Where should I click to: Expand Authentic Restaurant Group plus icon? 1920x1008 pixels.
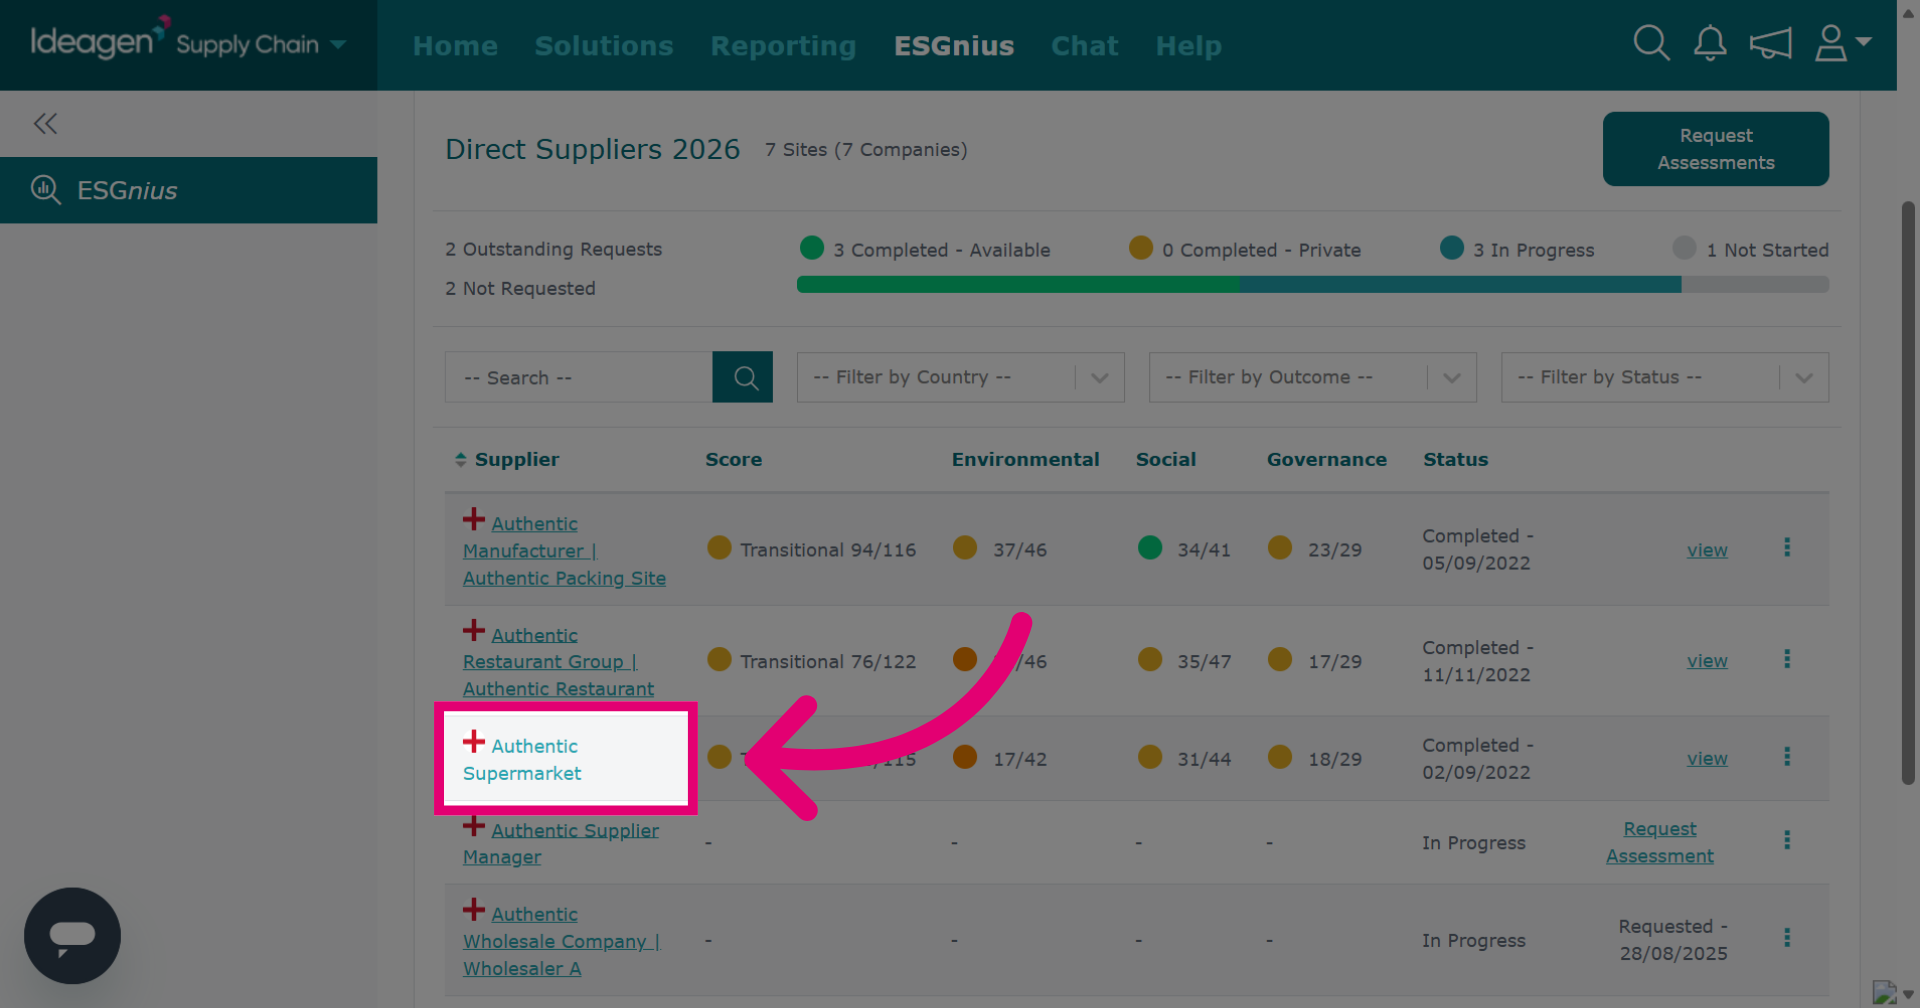pos(474,630)
